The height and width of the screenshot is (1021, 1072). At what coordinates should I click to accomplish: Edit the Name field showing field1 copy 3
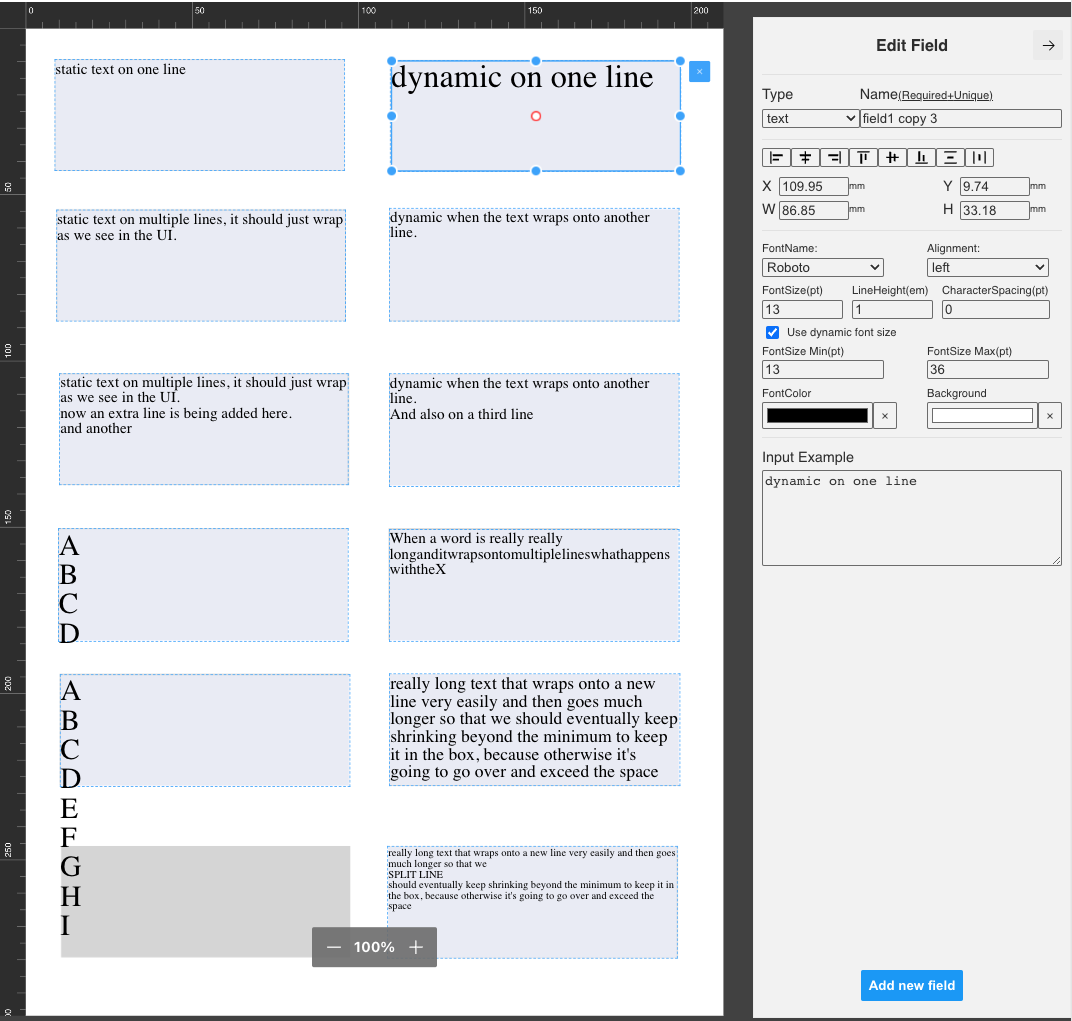[x=960, y=118]
